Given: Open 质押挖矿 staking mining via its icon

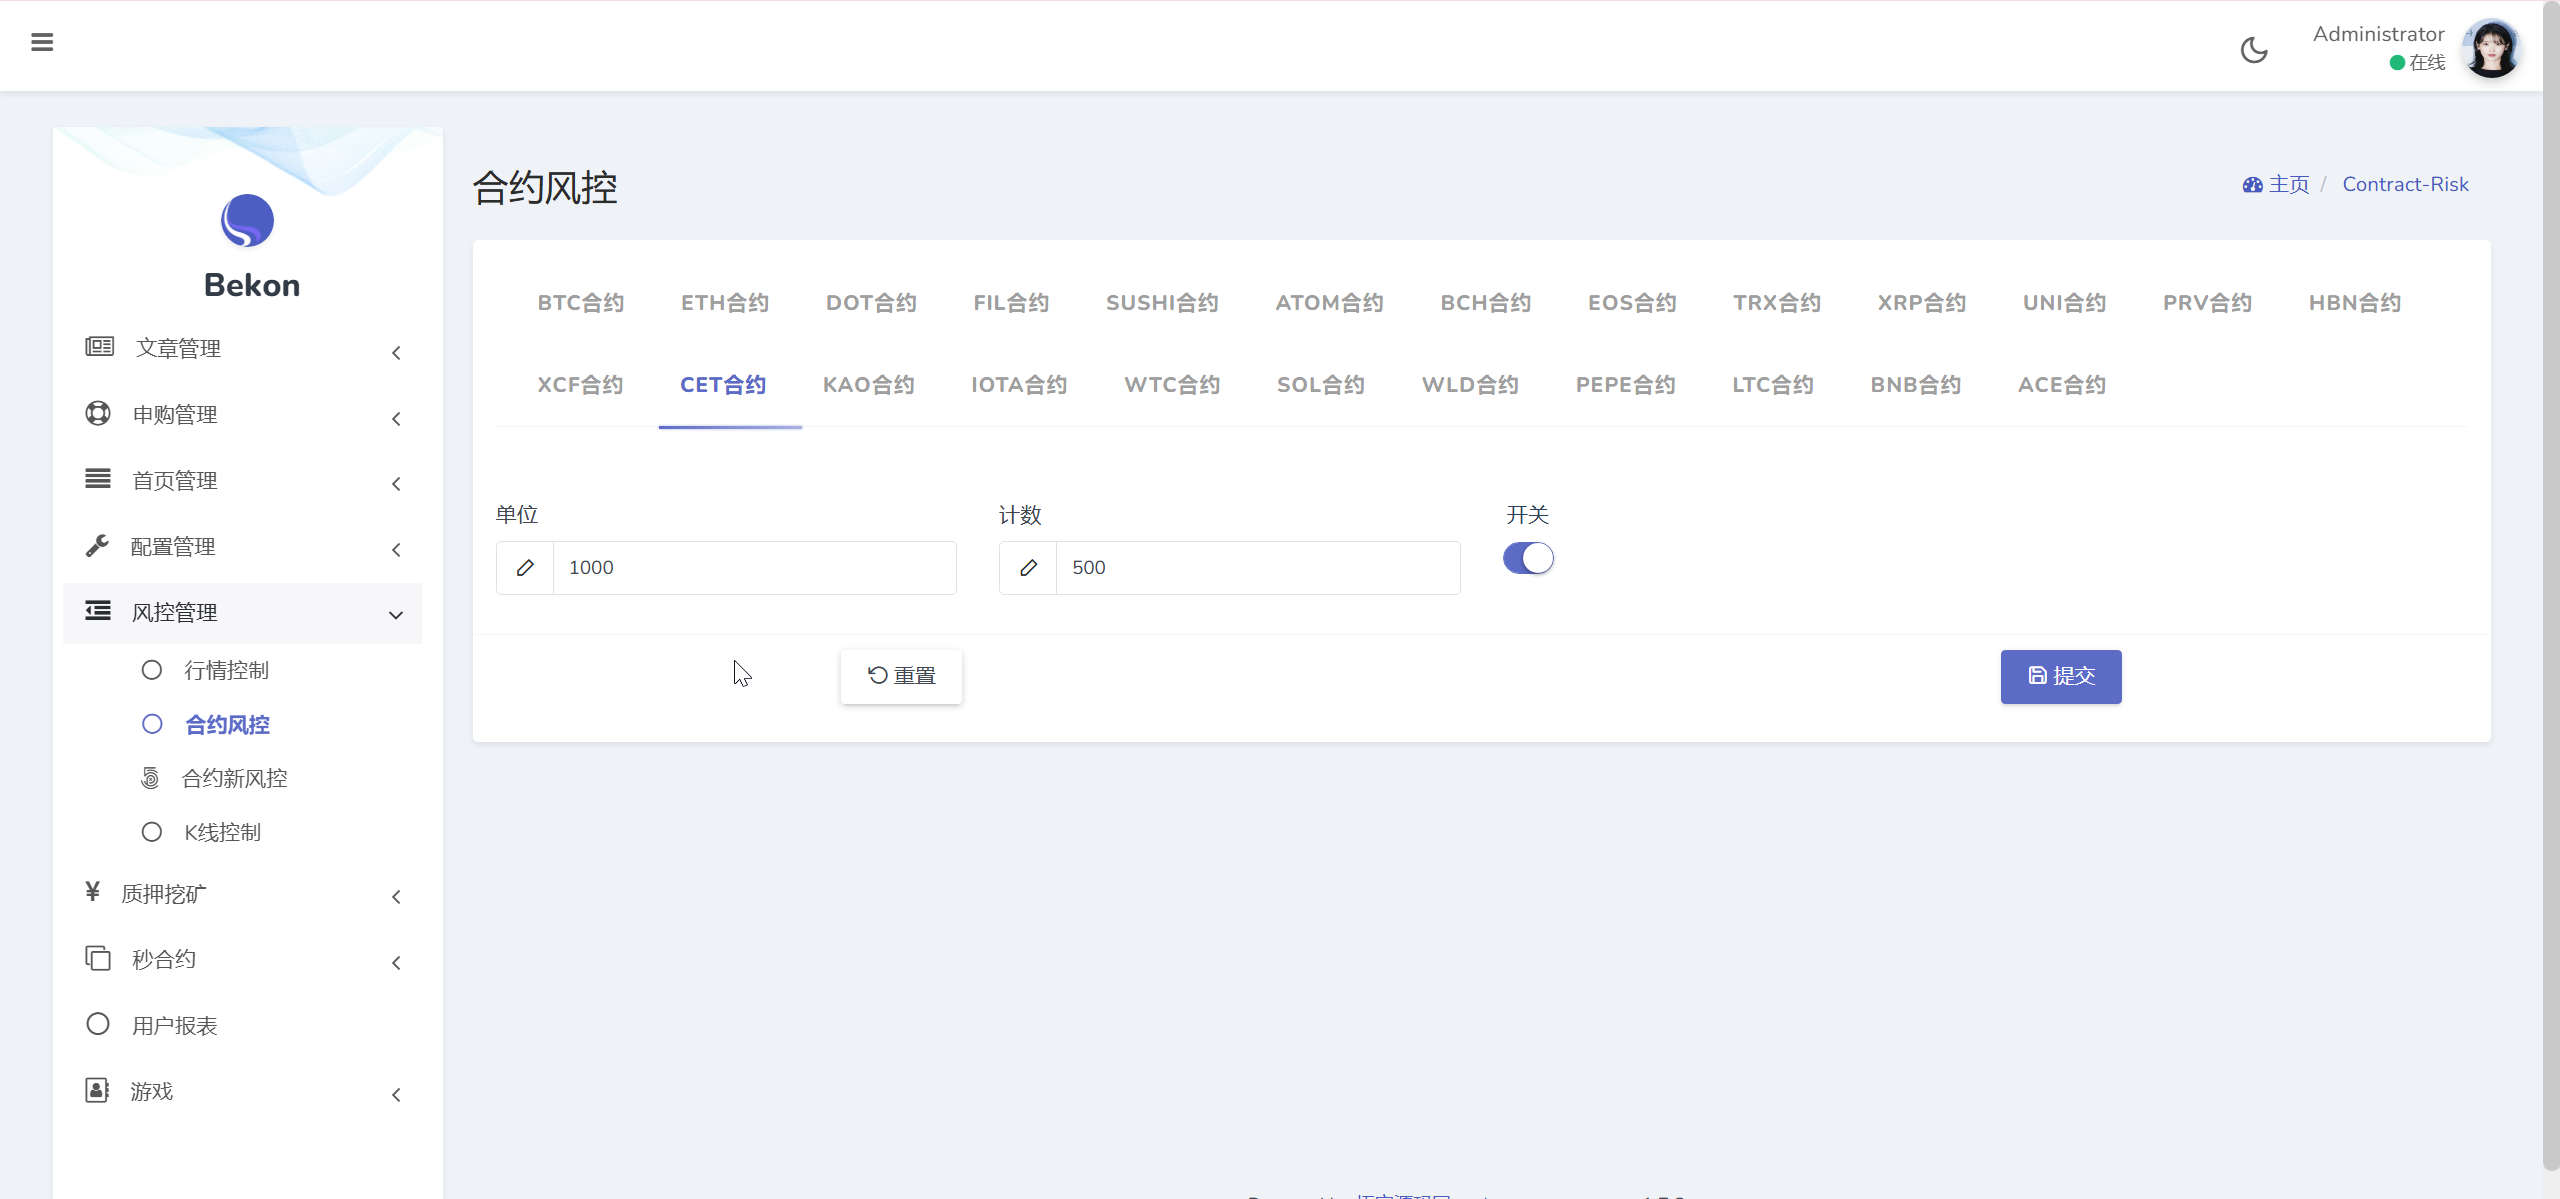Looking at the screenshot, I should pos(93,892).
